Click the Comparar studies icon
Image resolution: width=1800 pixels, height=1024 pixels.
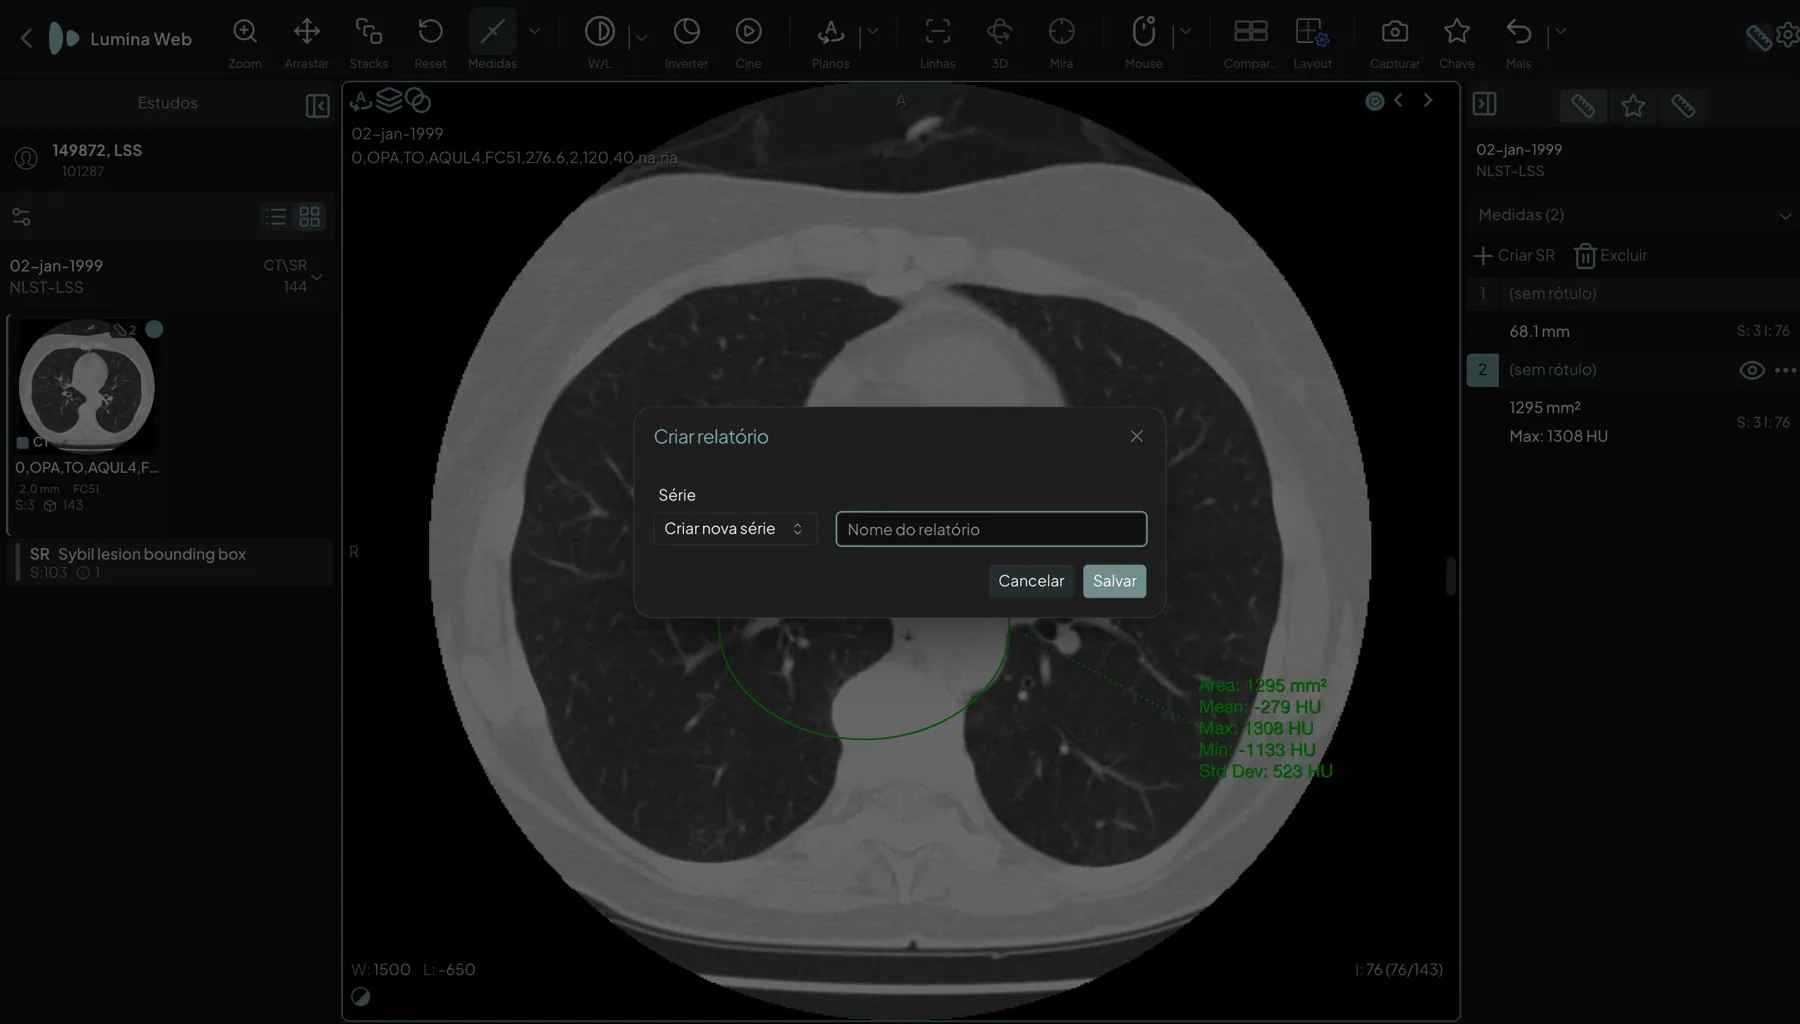click(1250, 32)
